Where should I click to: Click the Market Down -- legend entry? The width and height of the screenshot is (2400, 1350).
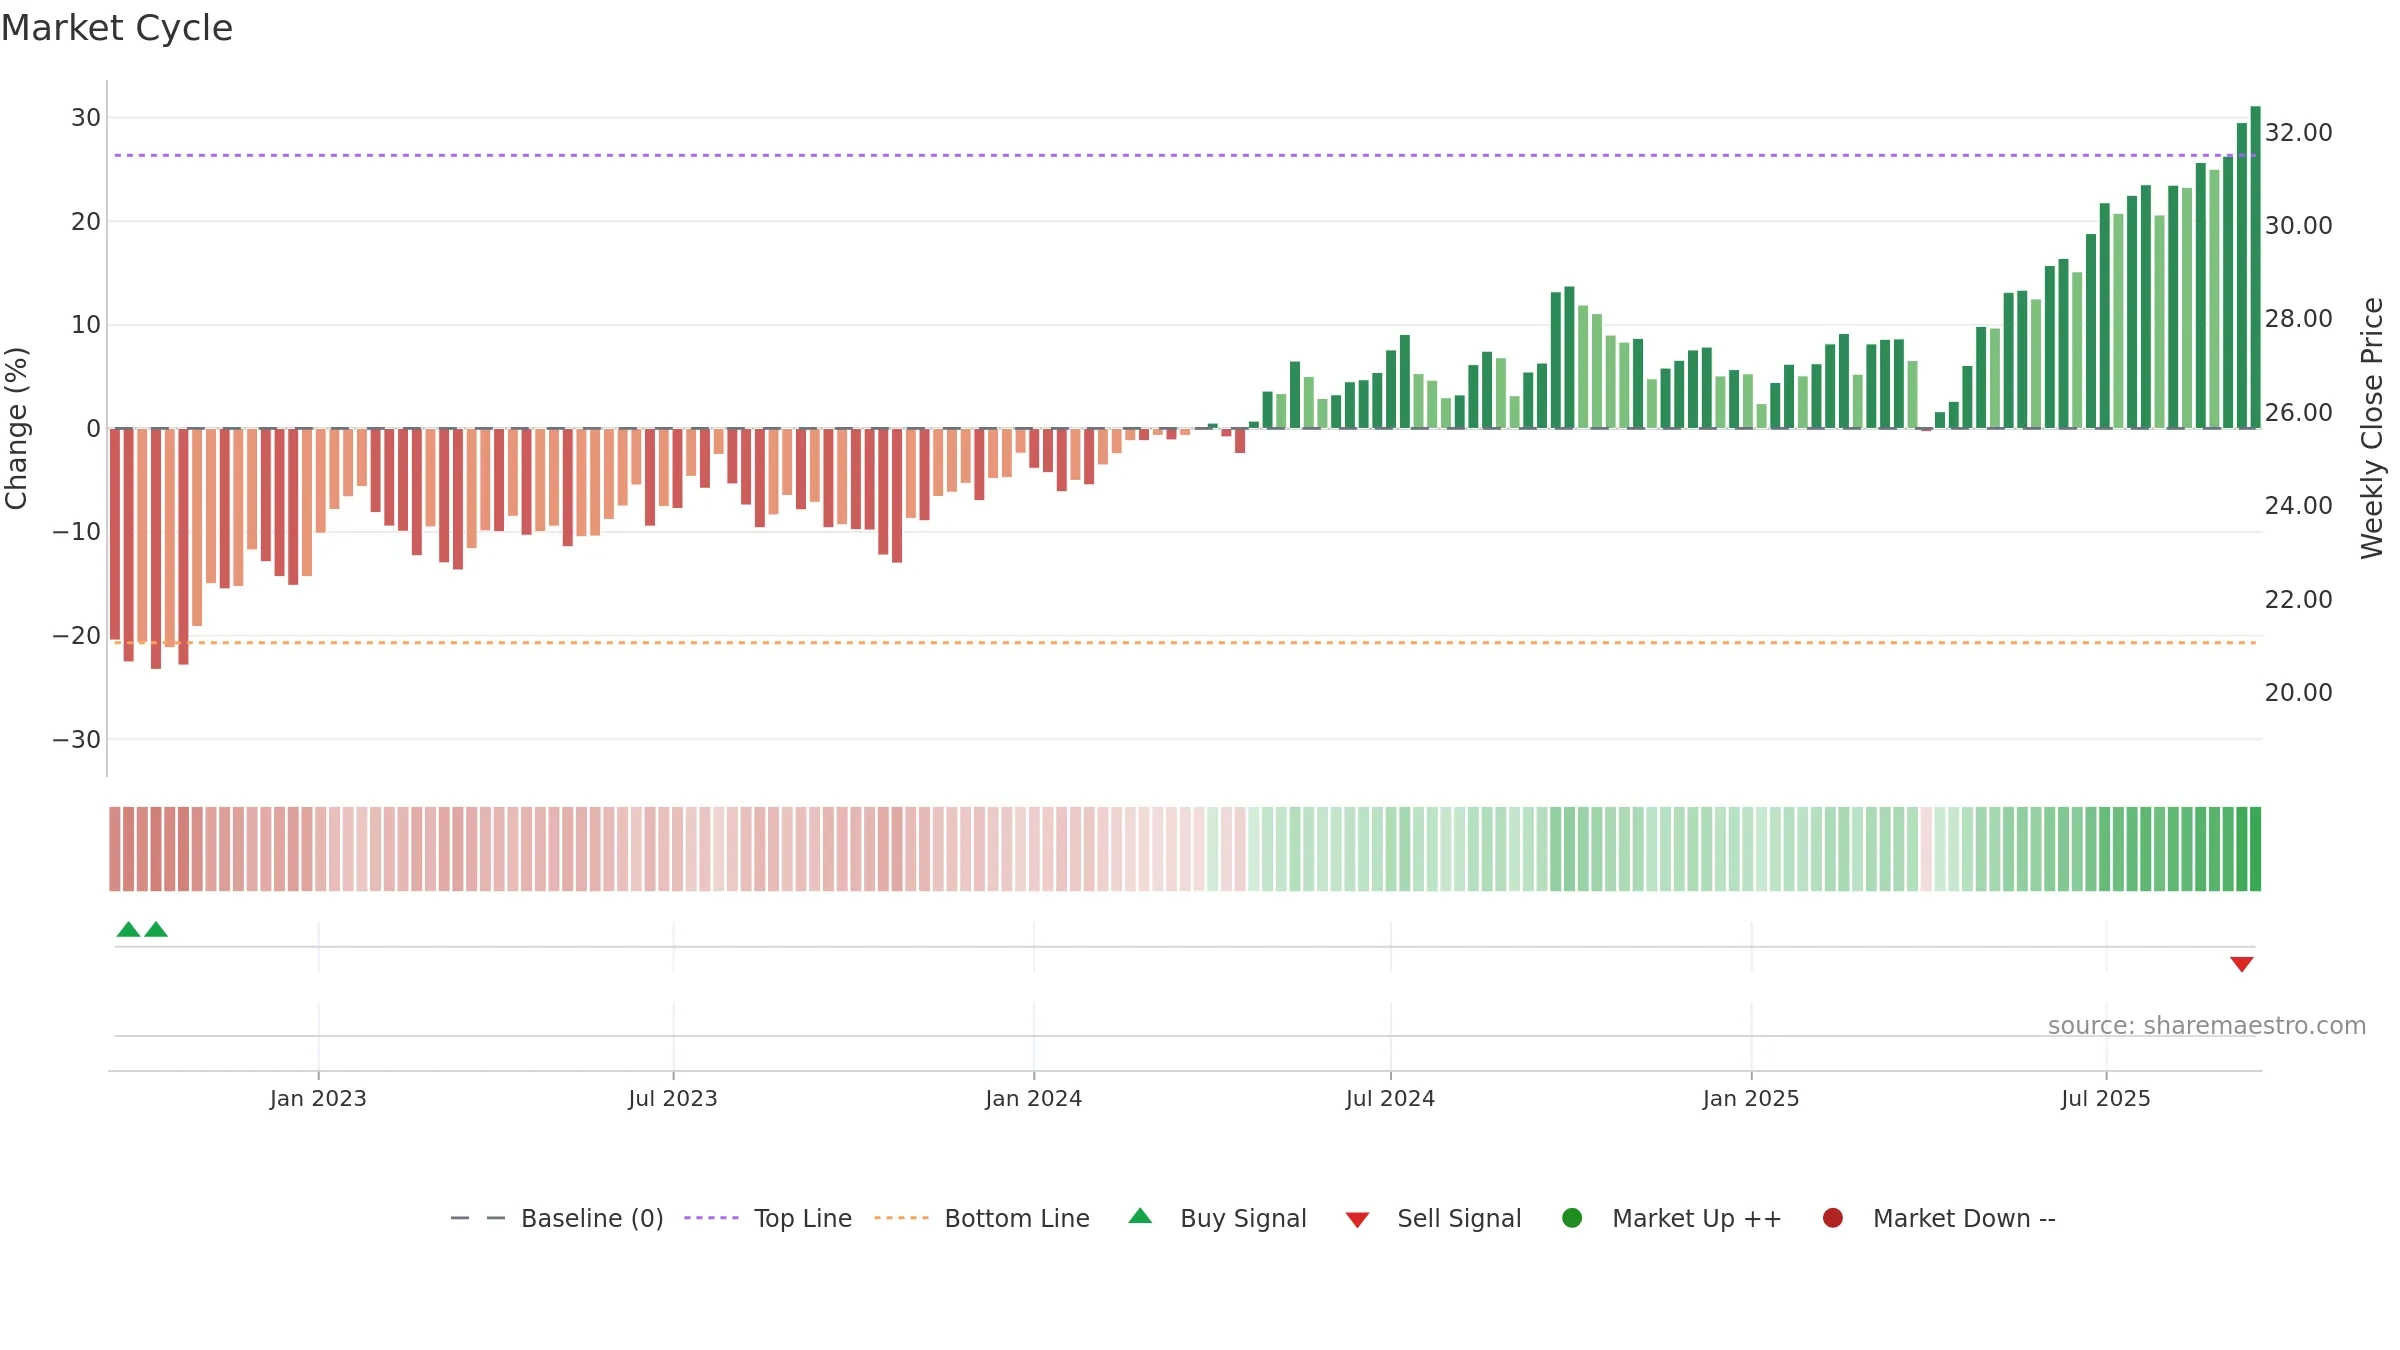pyautogui.click(x=1938, y=1218)
